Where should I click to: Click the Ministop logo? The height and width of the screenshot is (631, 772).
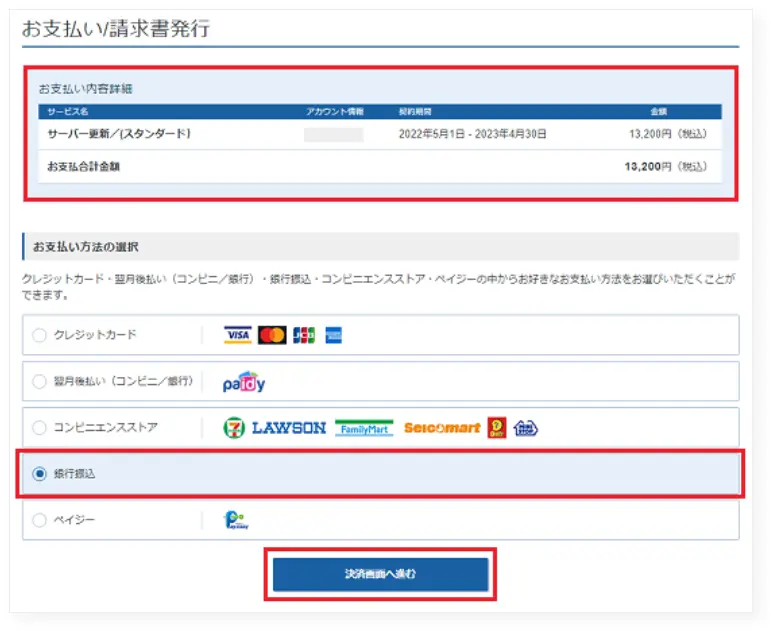pyautogui.click(x=525, y=428)
